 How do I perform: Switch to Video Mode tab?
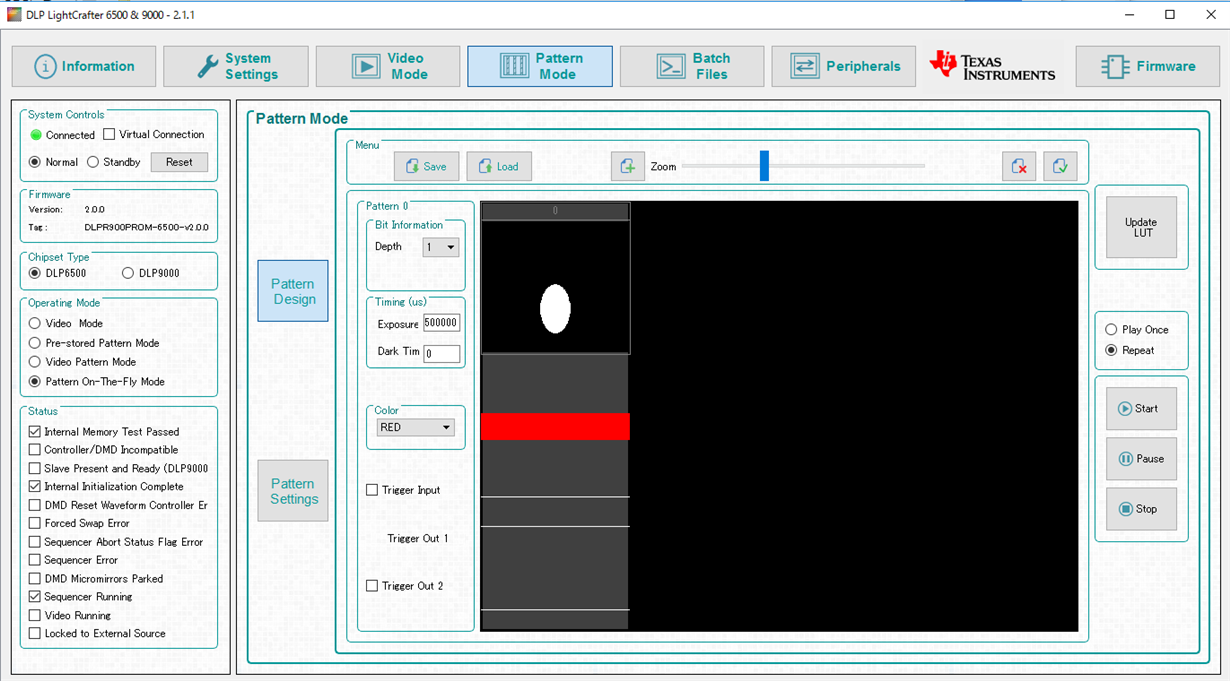coord(388,66)
